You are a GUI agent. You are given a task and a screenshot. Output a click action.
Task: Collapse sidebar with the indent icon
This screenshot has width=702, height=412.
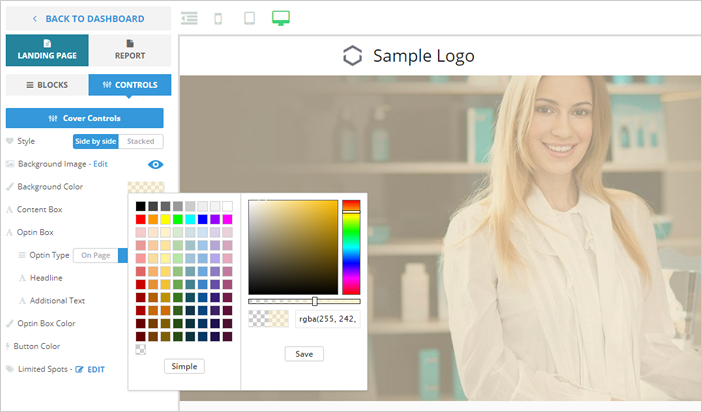pyautogui.click(x=189, y=18)
